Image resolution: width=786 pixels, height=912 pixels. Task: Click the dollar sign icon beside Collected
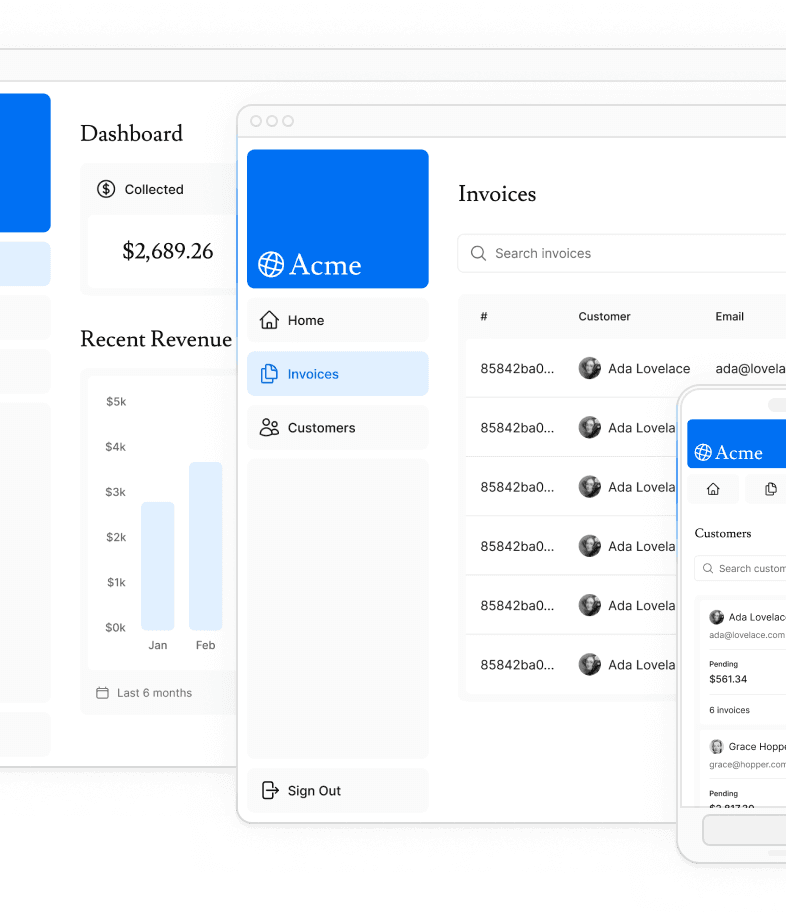tap(106, 189)
